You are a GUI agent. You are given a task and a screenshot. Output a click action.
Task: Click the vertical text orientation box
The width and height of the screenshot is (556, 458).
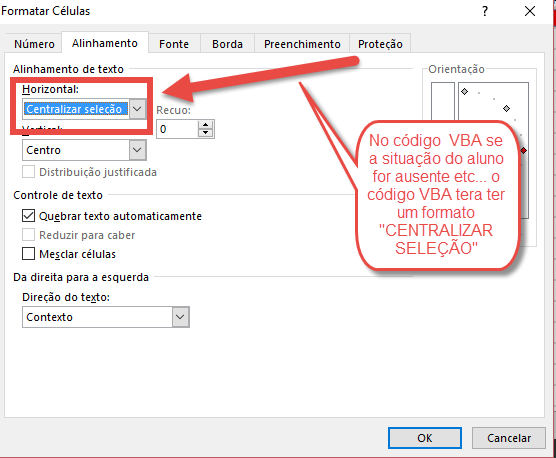[443, 102]
